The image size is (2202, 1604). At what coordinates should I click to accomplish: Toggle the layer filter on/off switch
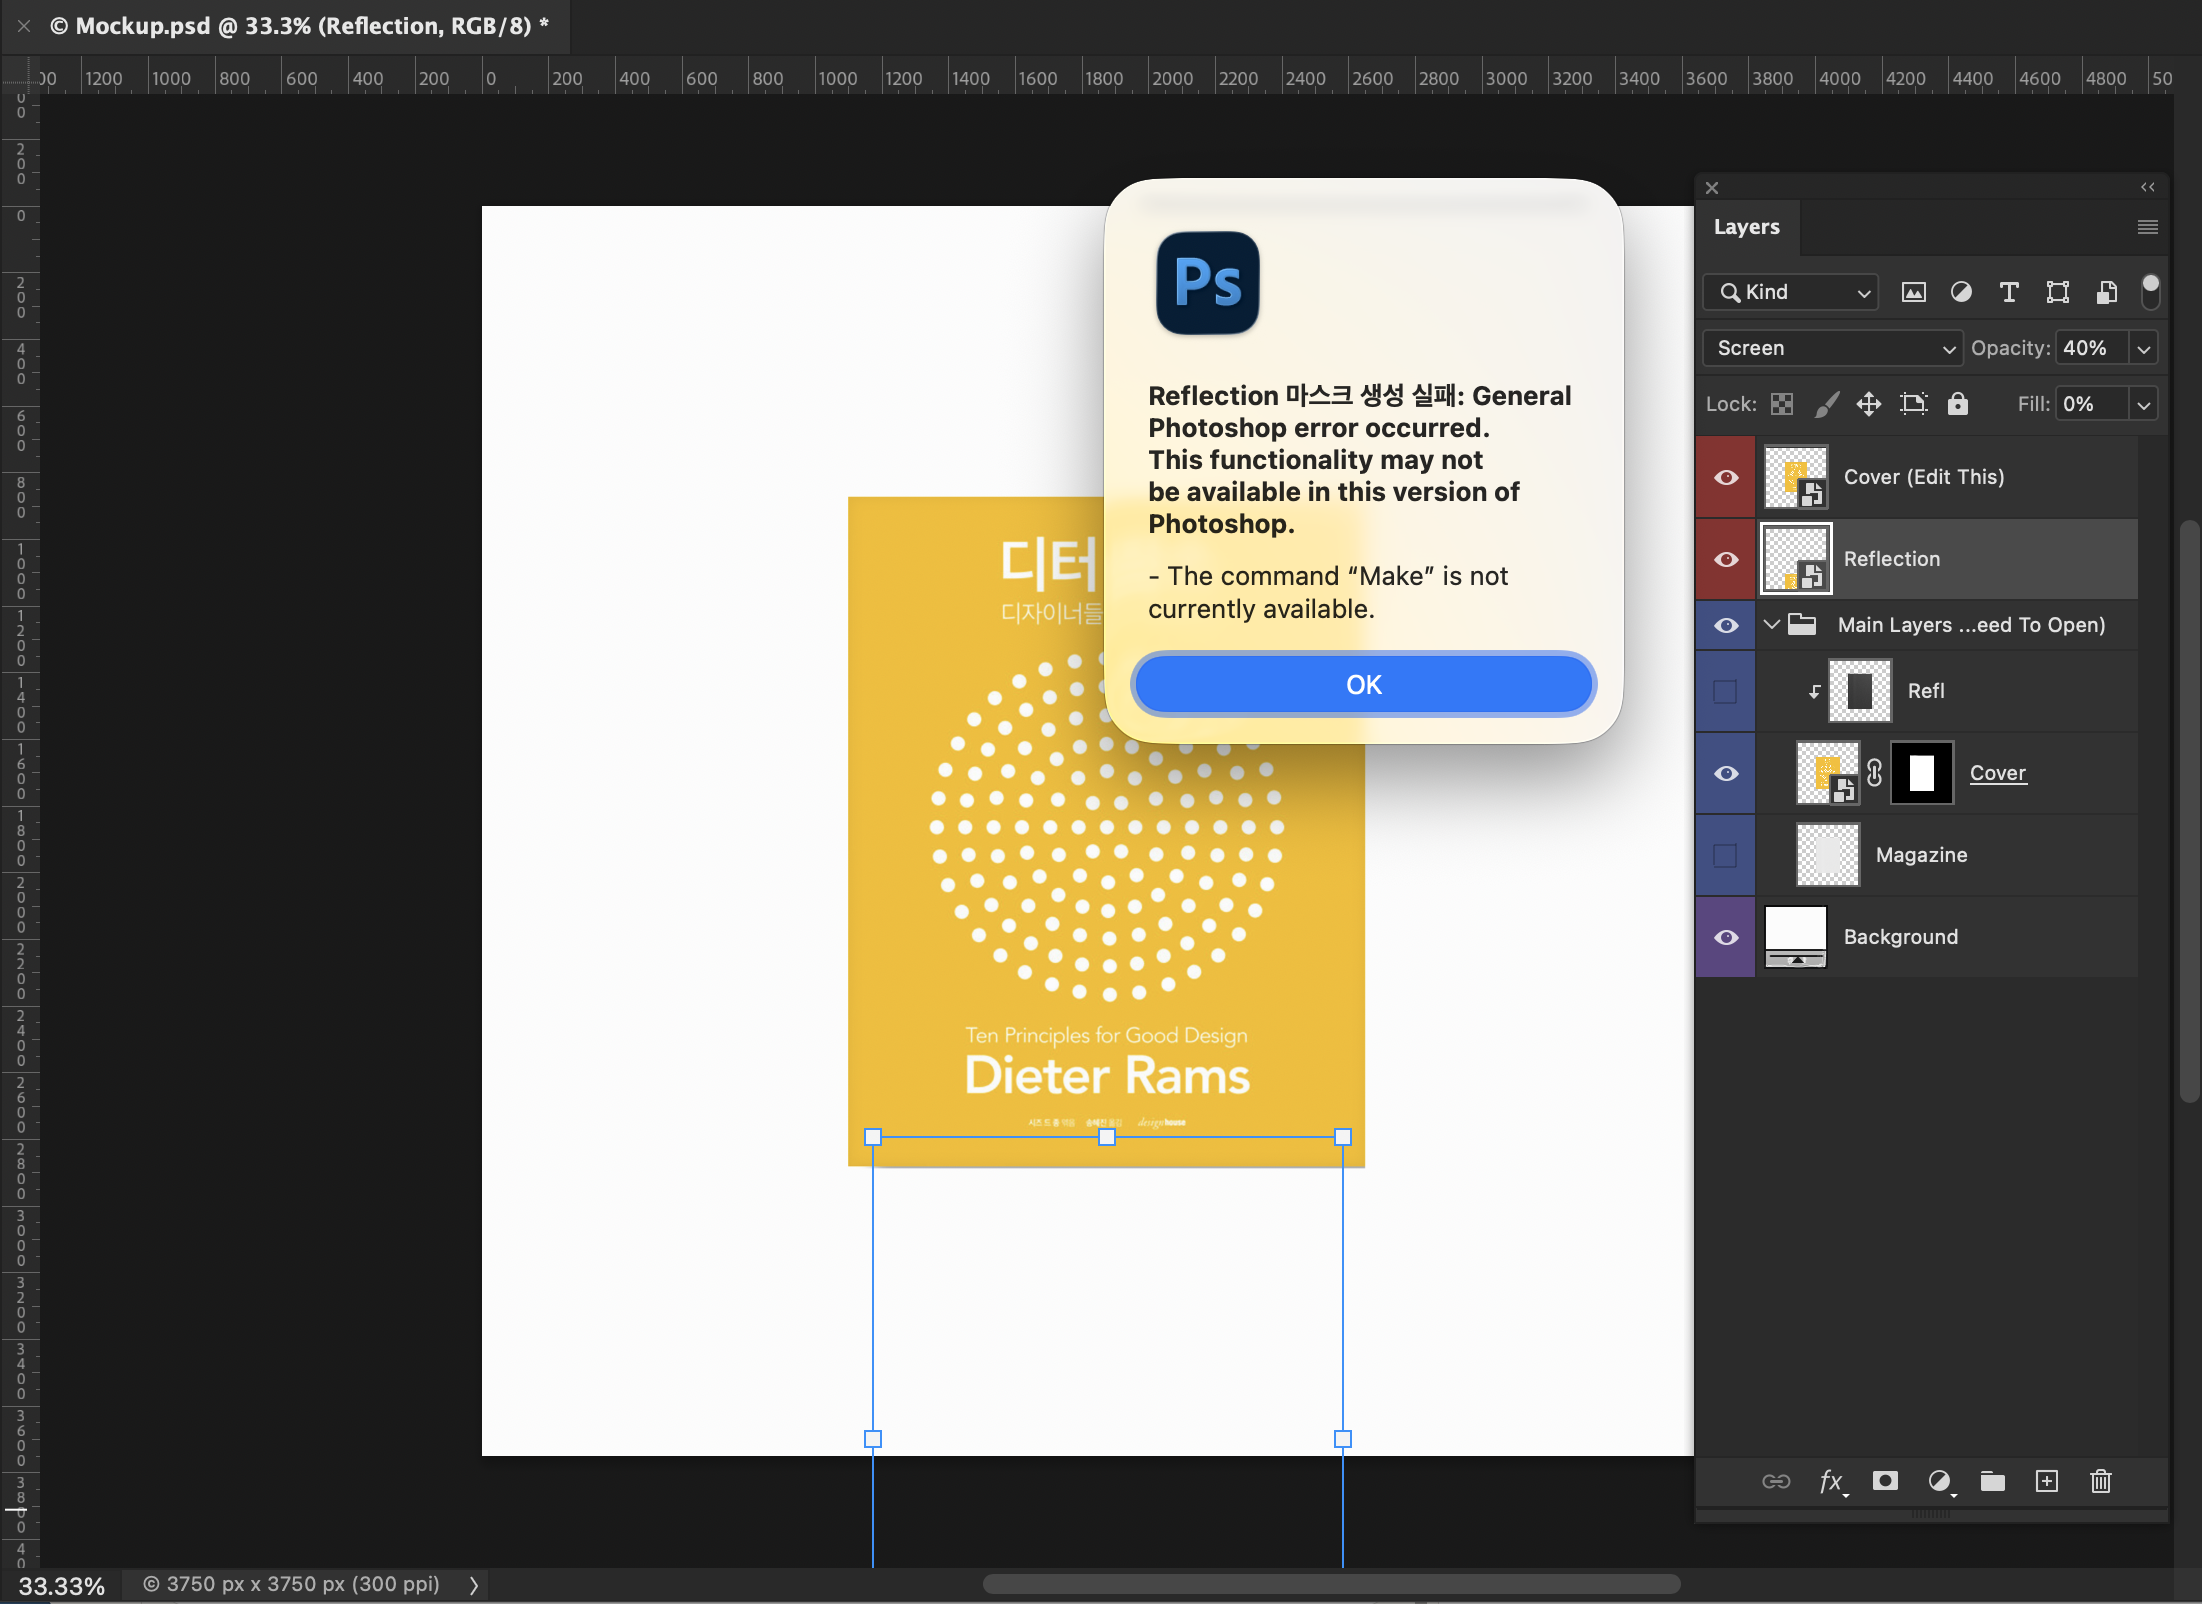pos(2150,291)
